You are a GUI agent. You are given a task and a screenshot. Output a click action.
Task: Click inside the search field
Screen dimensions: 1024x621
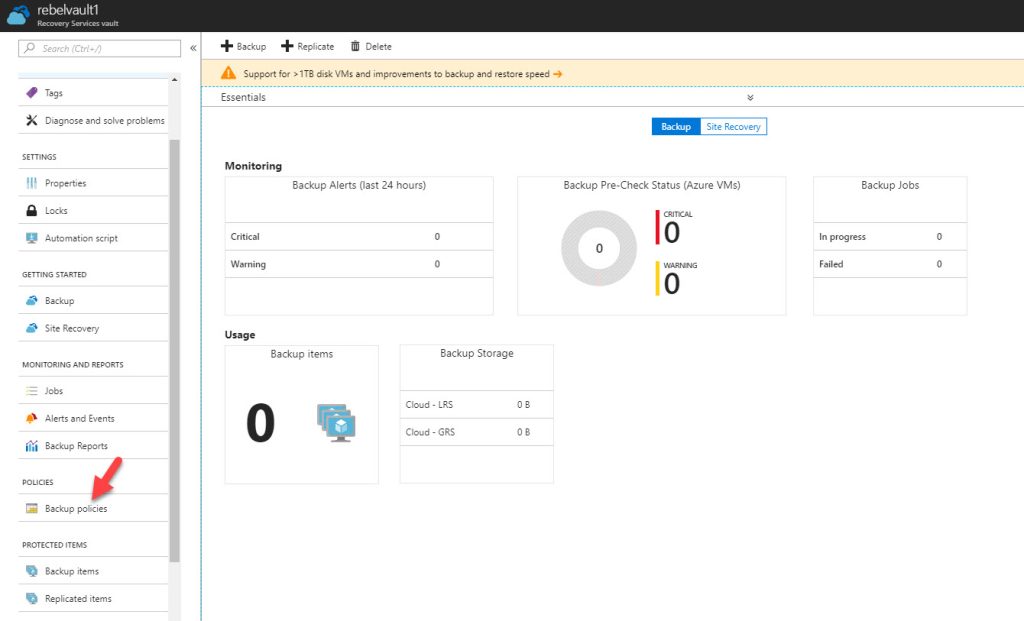[100, 48]
